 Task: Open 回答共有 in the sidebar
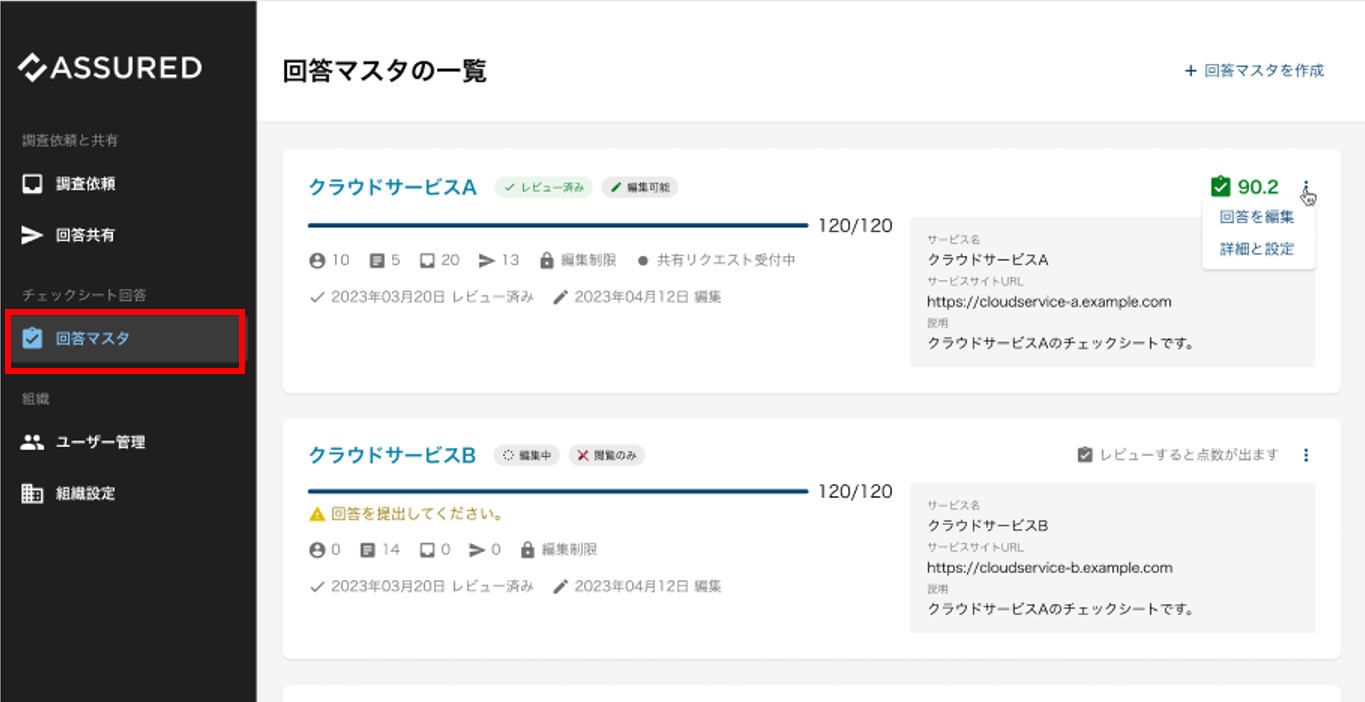pos(85,235)
